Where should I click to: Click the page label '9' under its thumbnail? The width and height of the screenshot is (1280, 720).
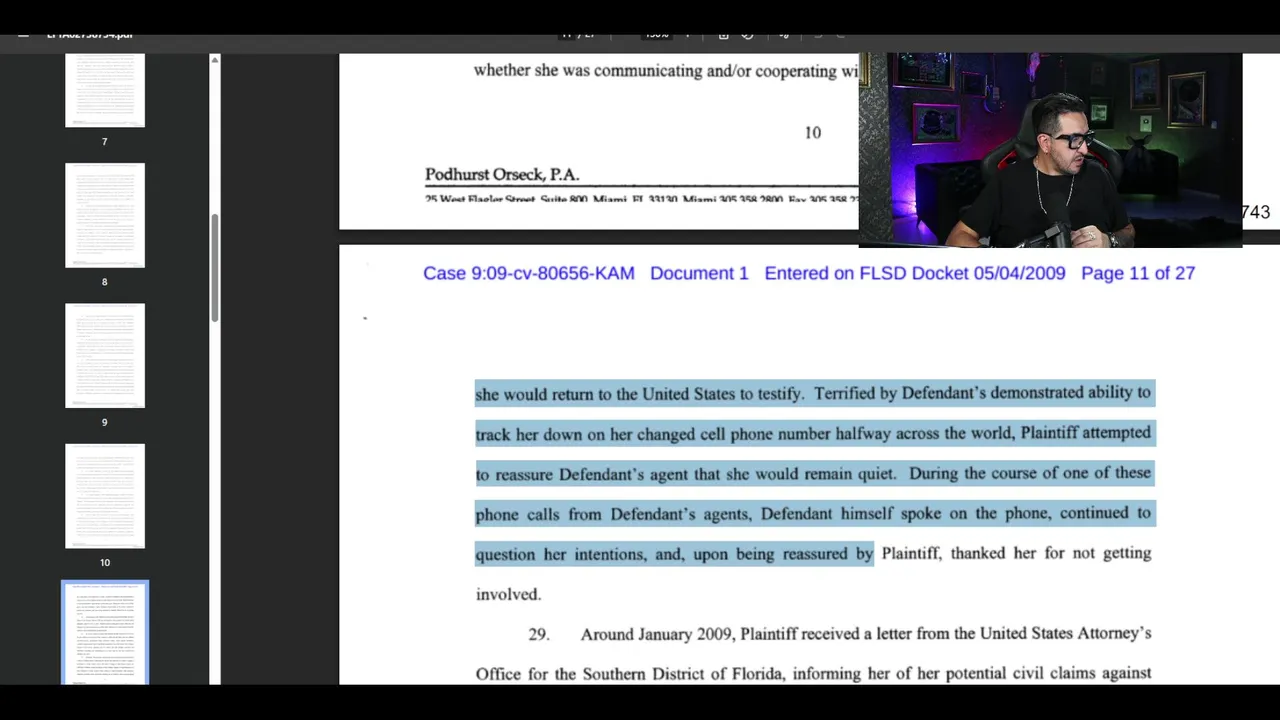(x=104, y=422)
